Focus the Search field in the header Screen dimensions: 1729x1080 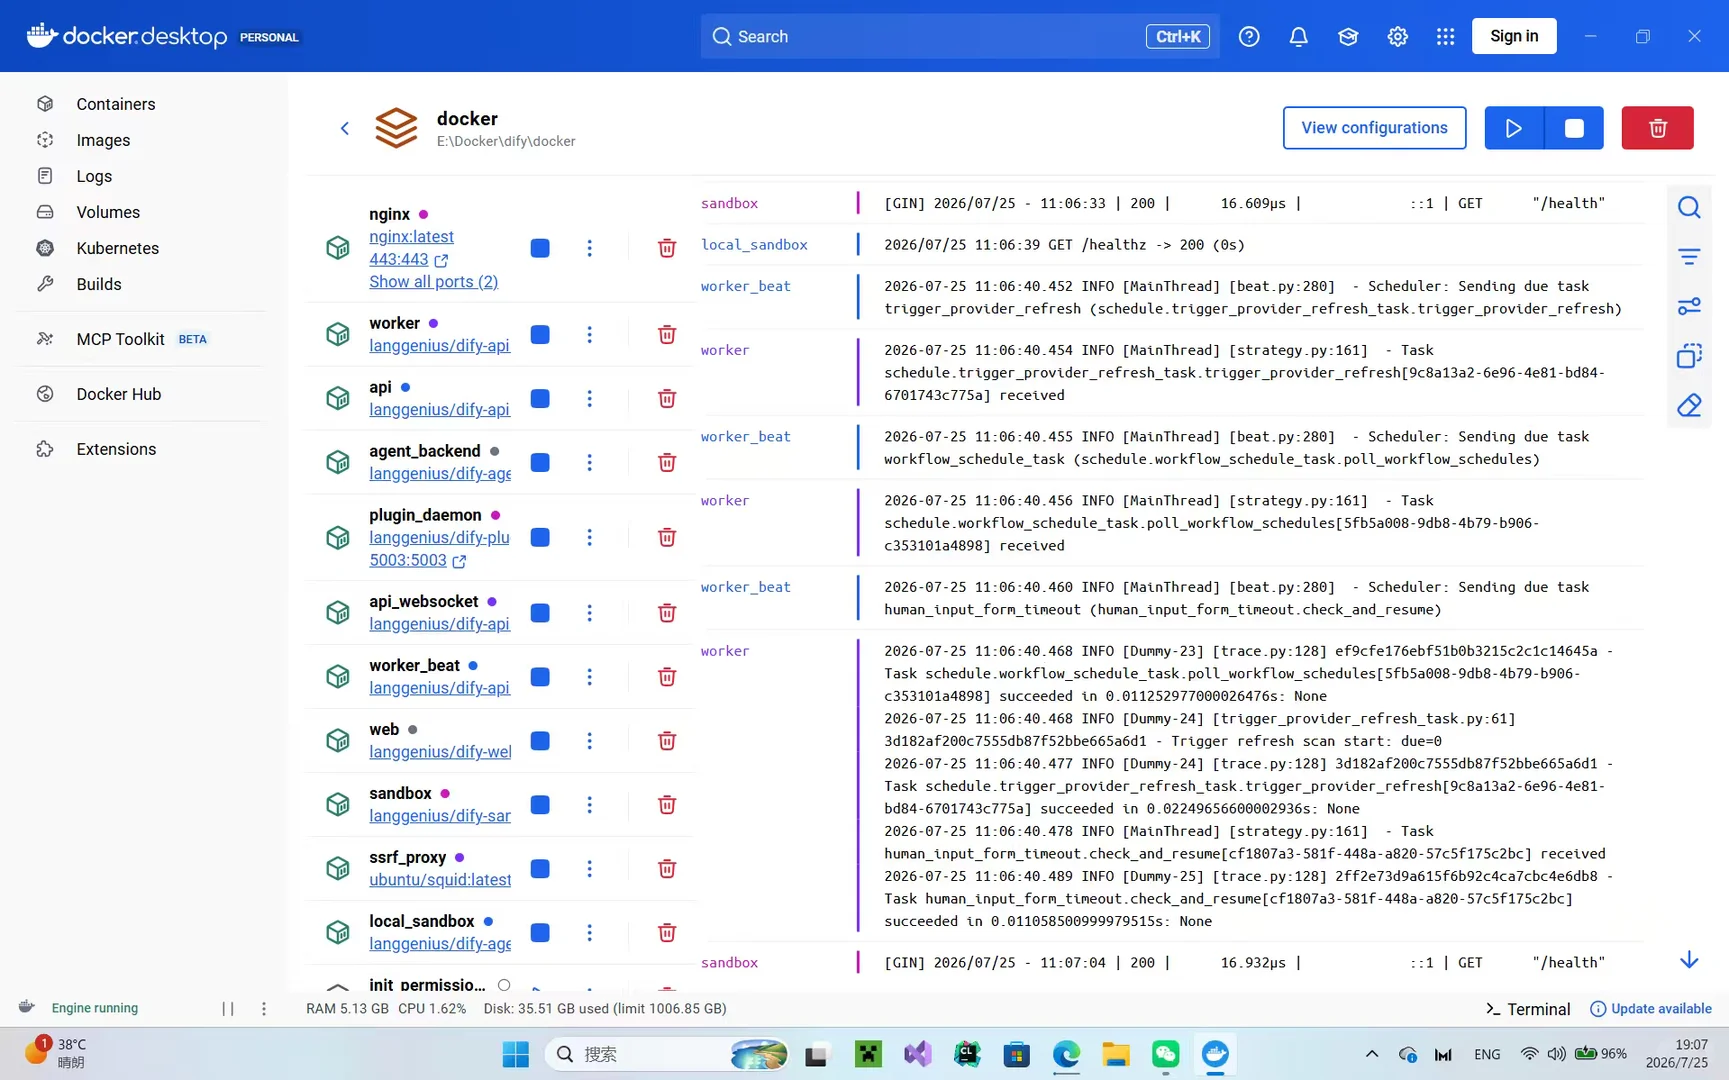tap(960, 36)
